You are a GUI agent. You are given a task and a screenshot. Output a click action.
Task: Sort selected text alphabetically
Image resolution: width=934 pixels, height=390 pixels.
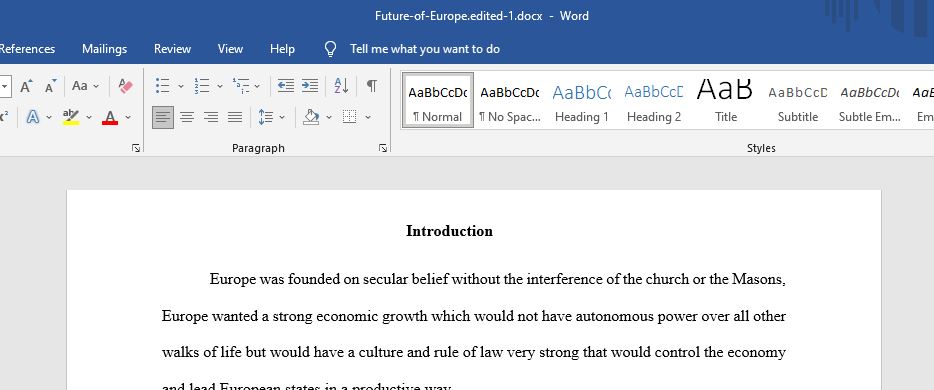pos(341,86)
